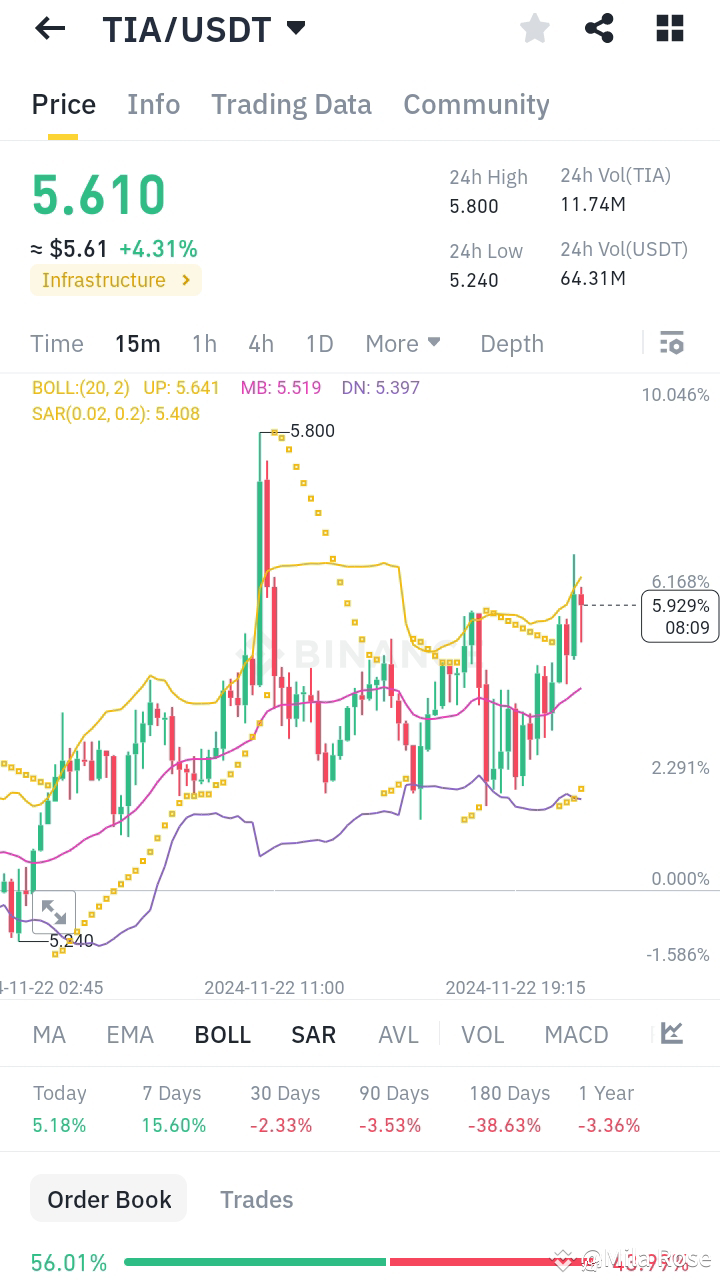The width and height of the screenshot is (720, 1281).
Task: Click the back arrow to leave the chart
Action: click(48, 28)
